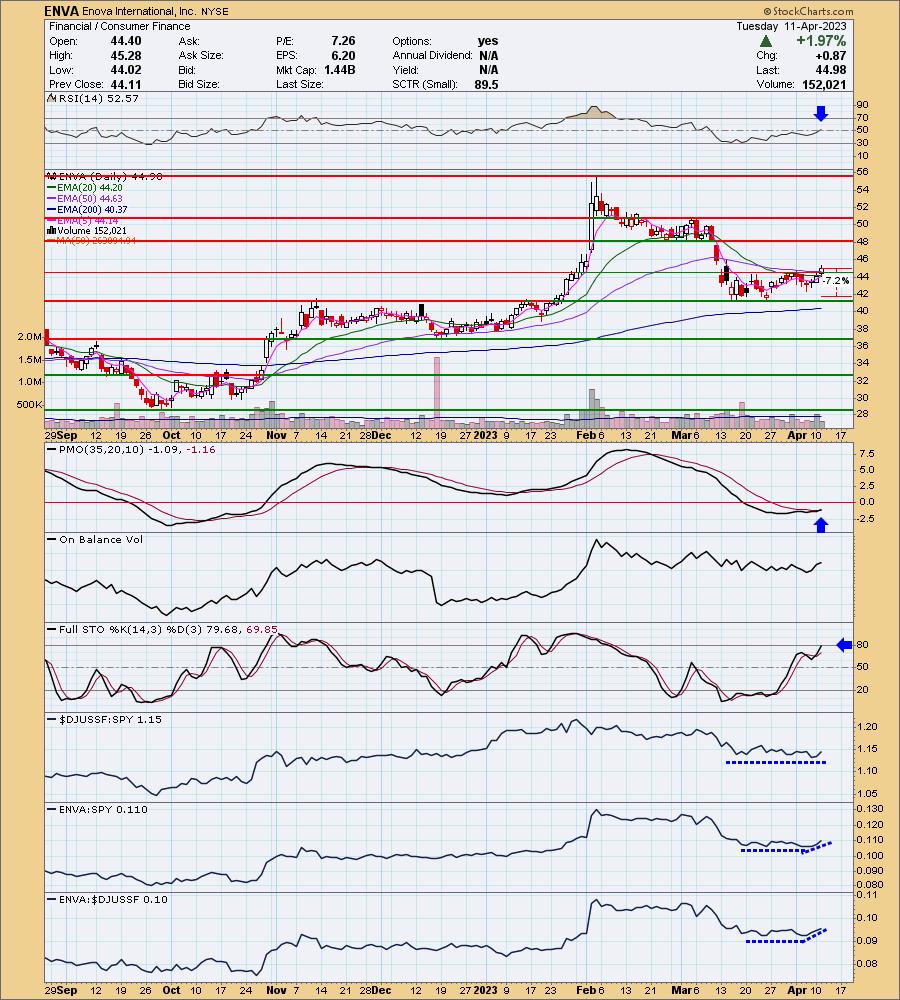Select the Last price 44.98
This screenshot has width=900, height=1000.
click(830, 70)
